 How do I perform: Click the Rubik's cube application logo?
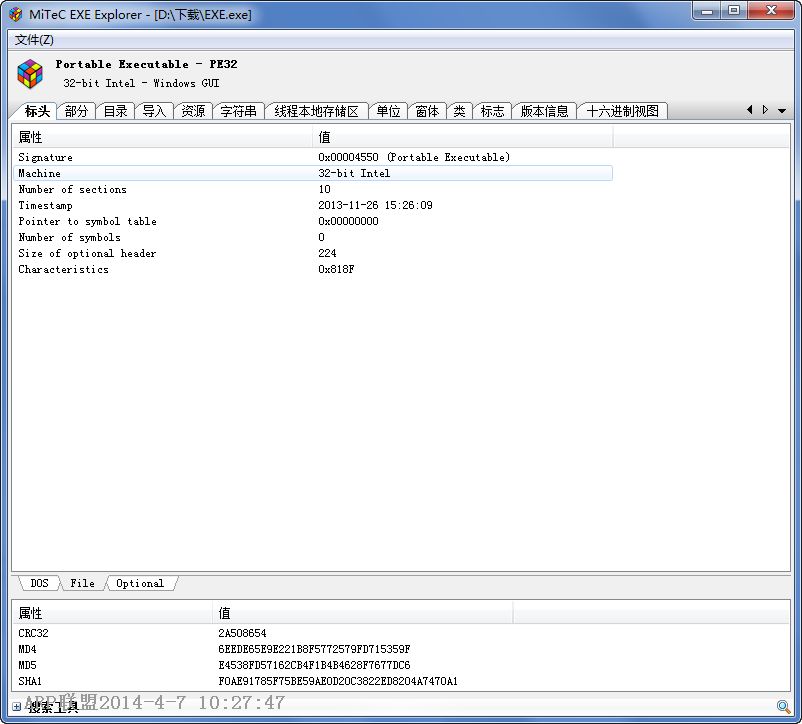click(30, 74)
